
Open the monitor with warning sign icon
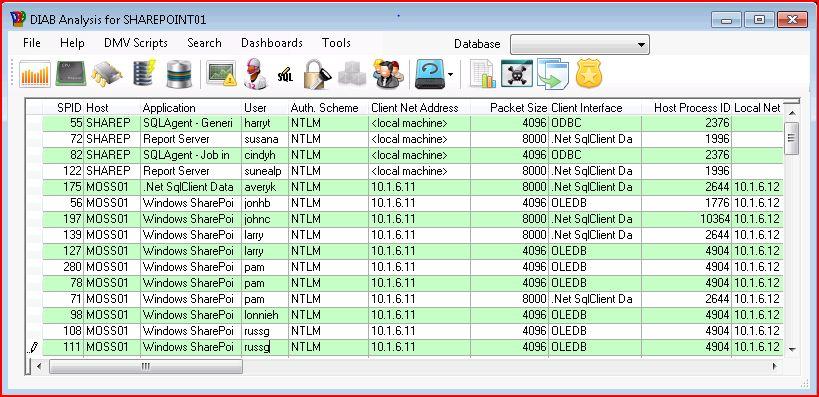click(x=221, y=74)
